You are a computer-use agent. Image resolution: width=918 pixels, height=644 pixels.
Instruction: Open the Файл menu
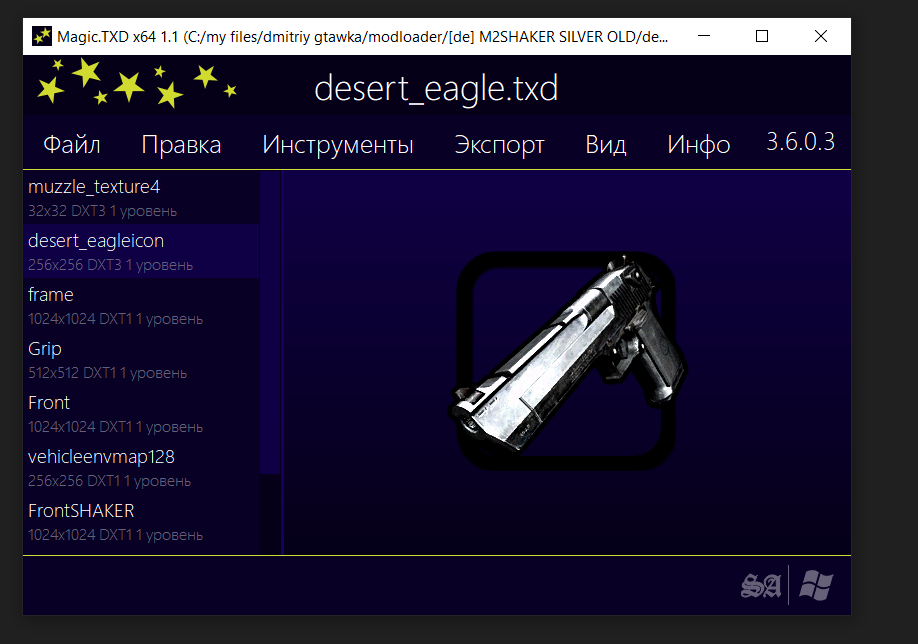pos(71,144)
